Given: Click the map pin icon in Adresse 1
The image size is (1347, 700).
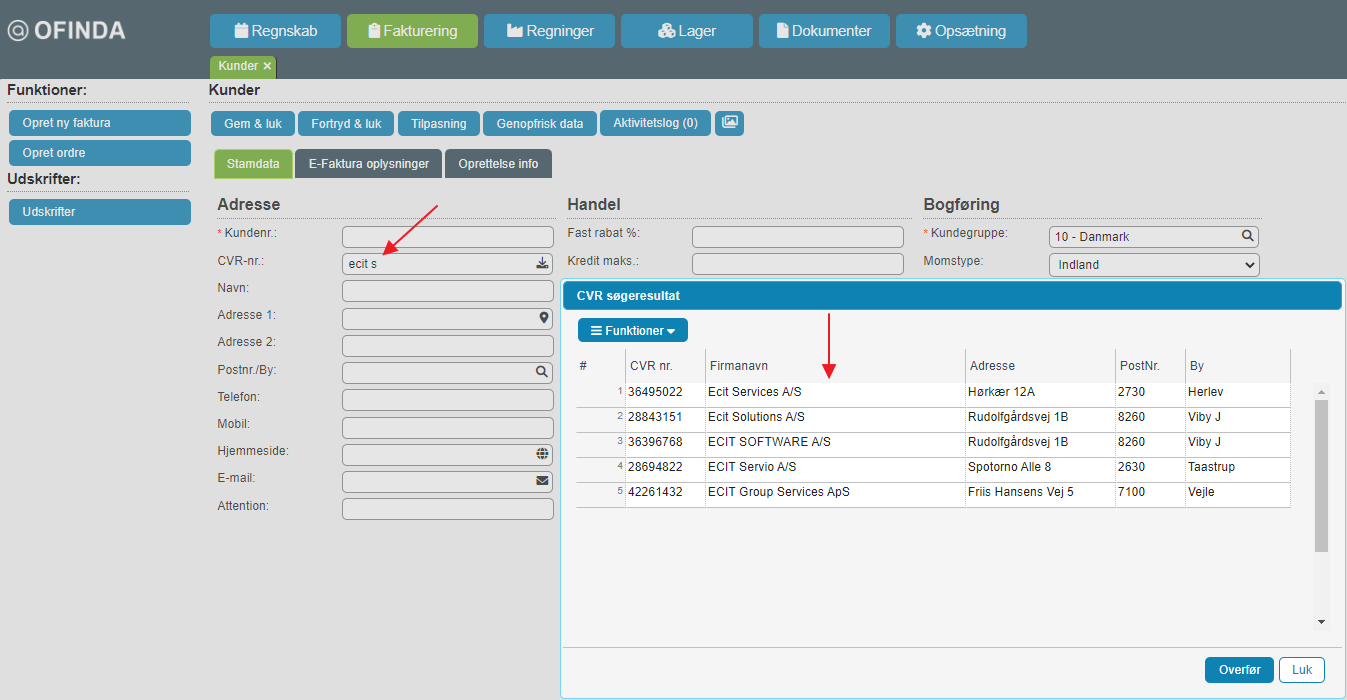Looking at the screenshot, I should tap(543, 318).
